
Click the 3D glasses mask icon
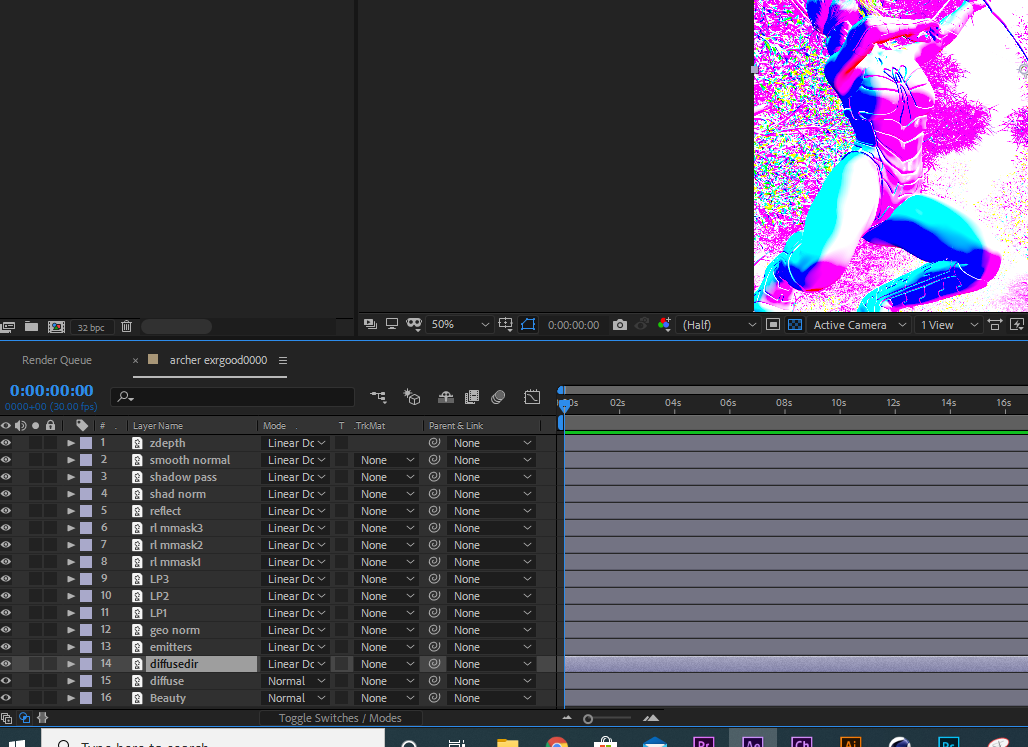(x=414, y=323)
